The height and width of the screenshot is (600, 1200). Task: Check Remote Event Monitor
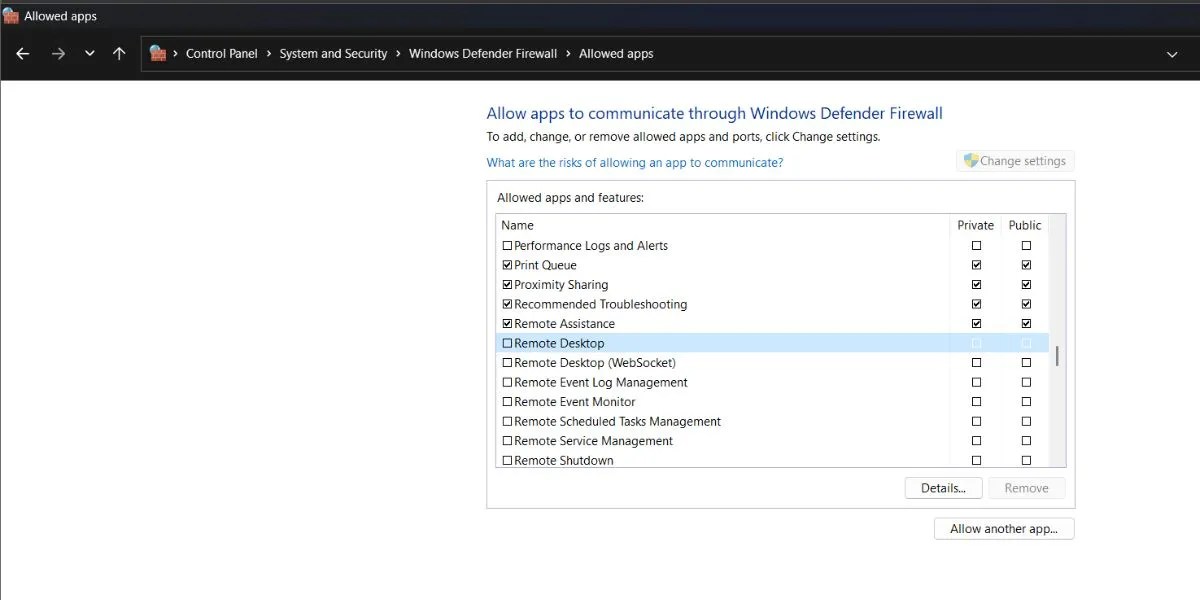tap(507, 401)
